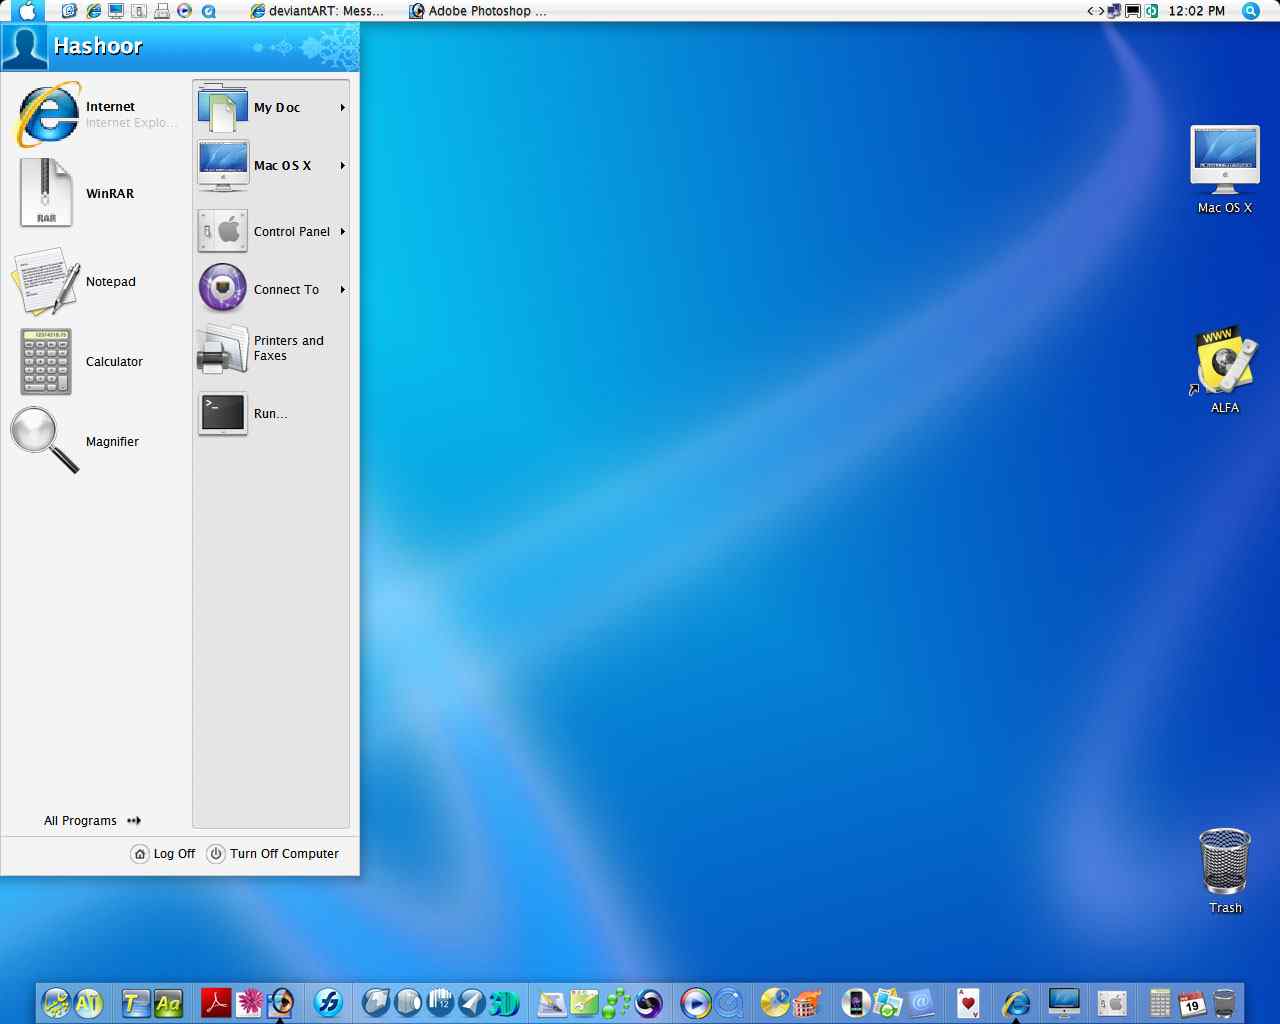Open the T text icon in dock
Image resolution: width=1280 pixels, height=1024 pixels.
click(135, 1002)
